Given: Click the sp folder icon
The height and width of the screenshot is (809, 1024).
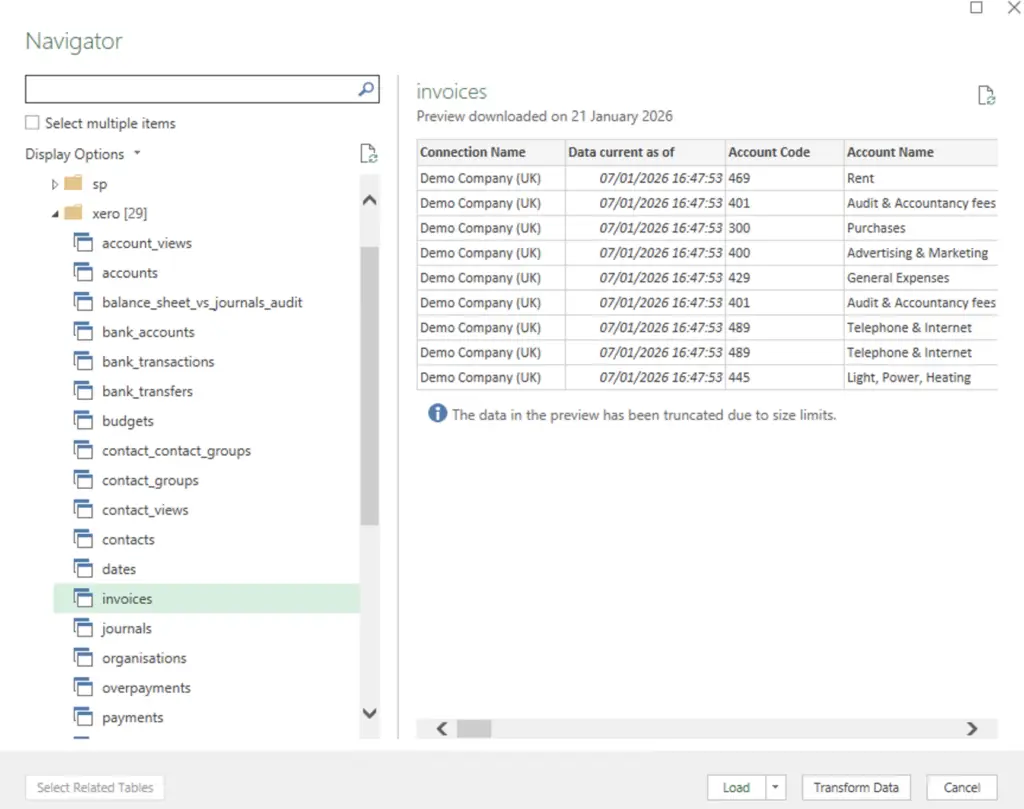Looking at the screenshot, I should coord(73,183).
